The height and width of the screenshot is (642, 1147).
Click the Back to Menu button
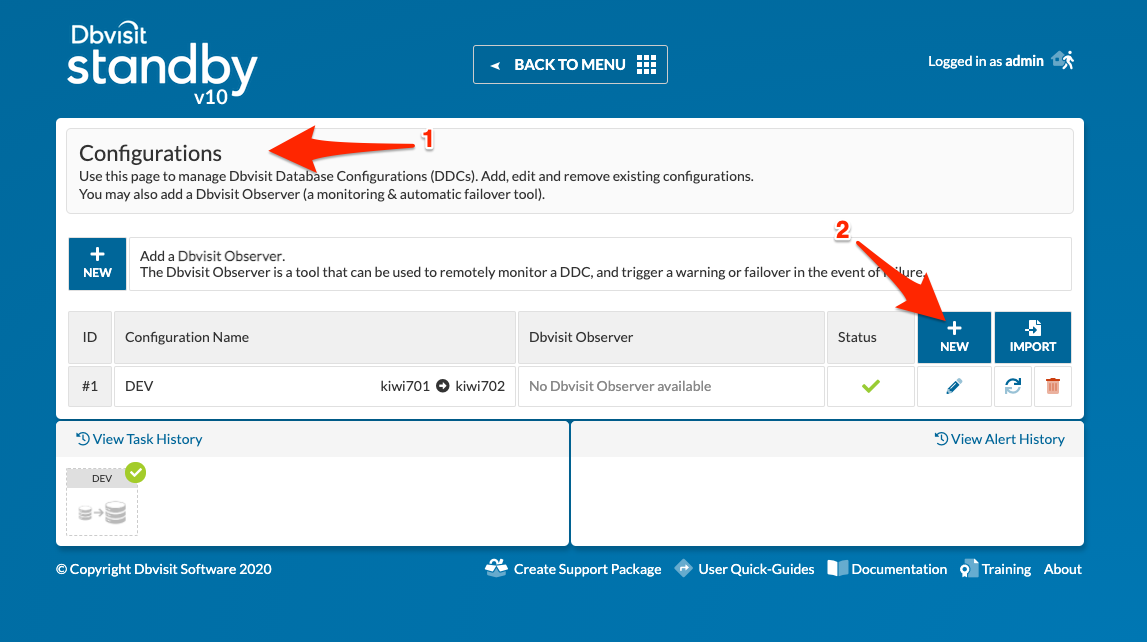[x=570, y=64]
